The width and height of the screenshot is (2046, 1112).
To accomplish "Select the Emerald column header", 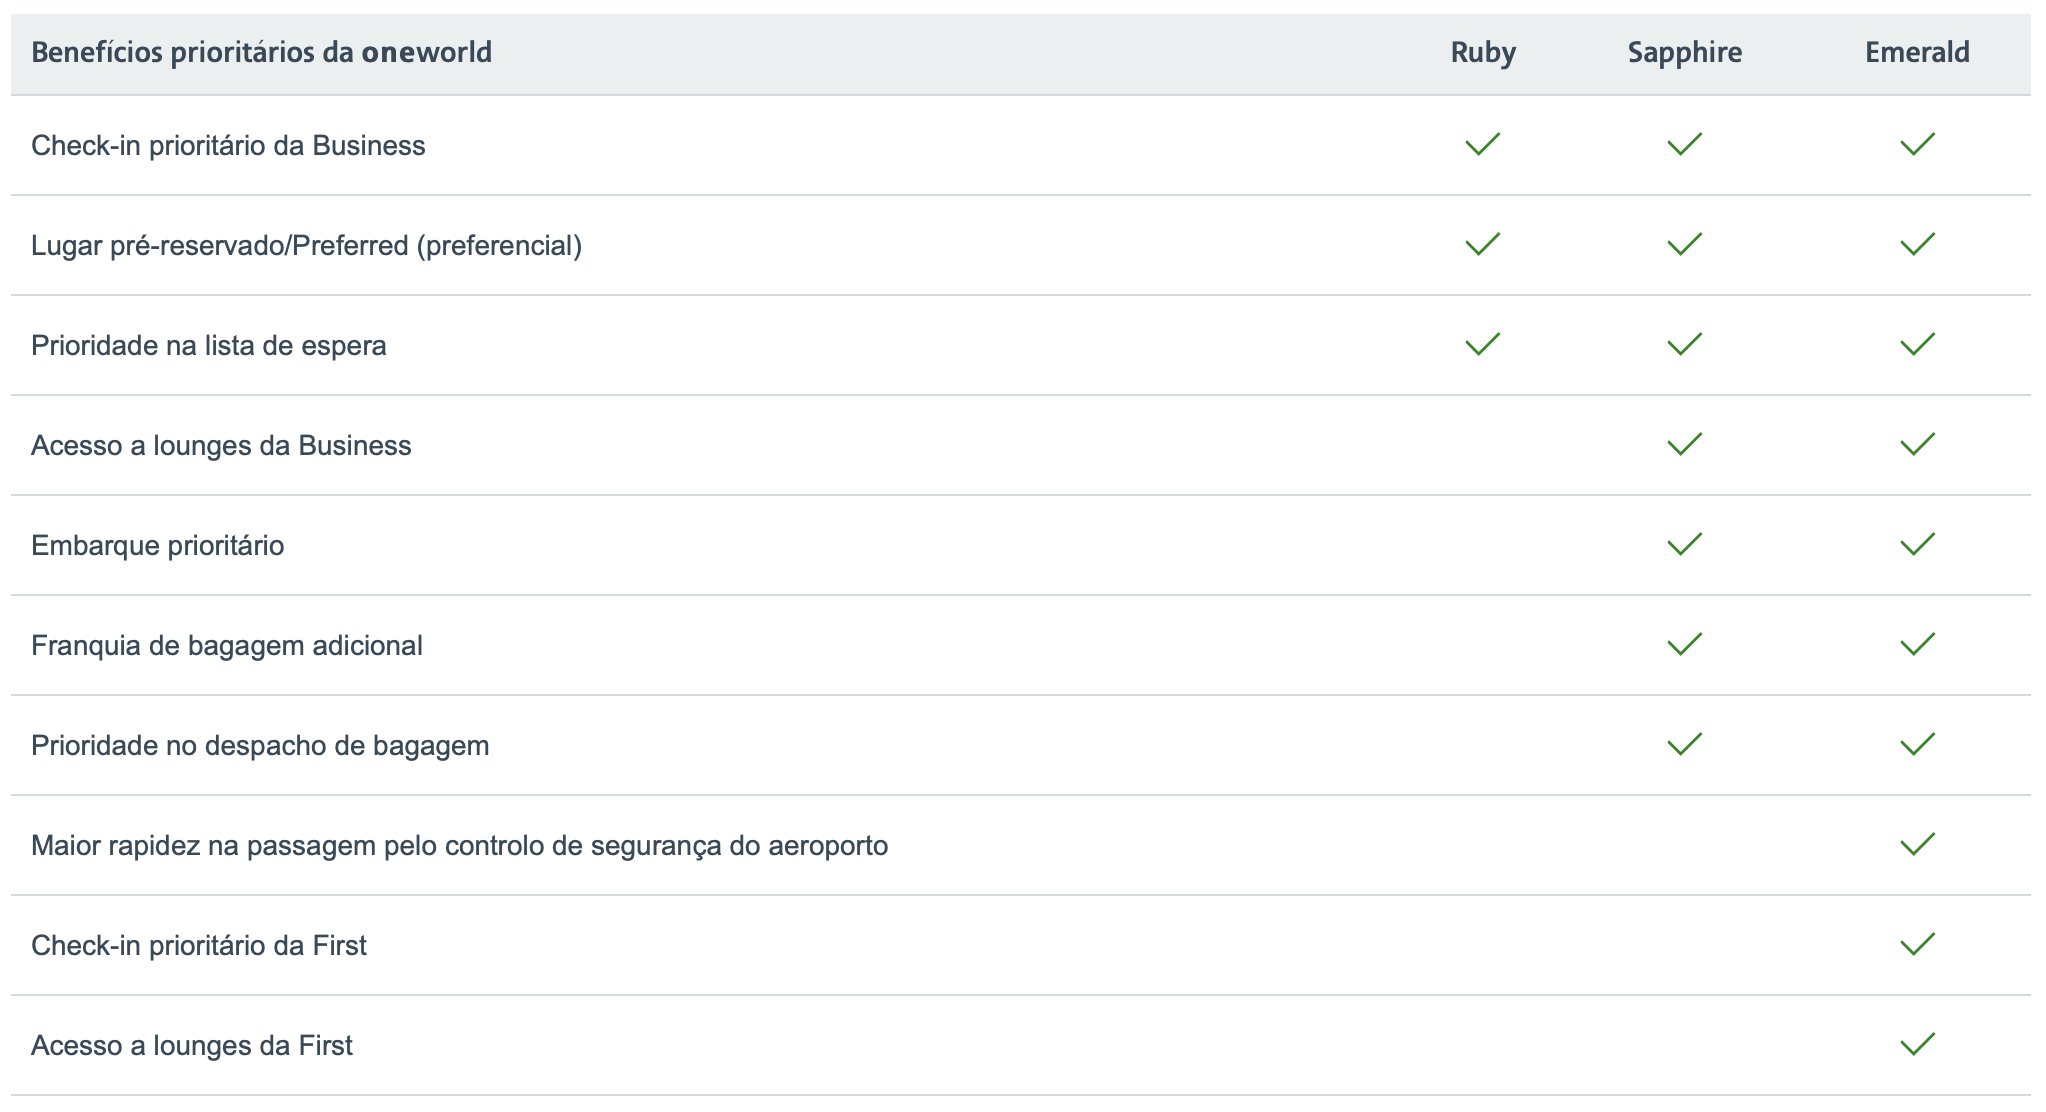I will [x=1917, y=52].
